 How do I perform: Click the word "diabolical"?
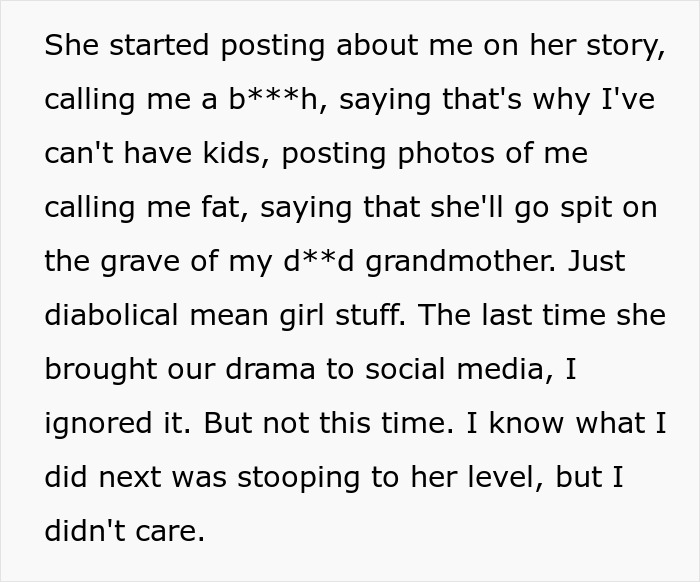pos(112,315)
